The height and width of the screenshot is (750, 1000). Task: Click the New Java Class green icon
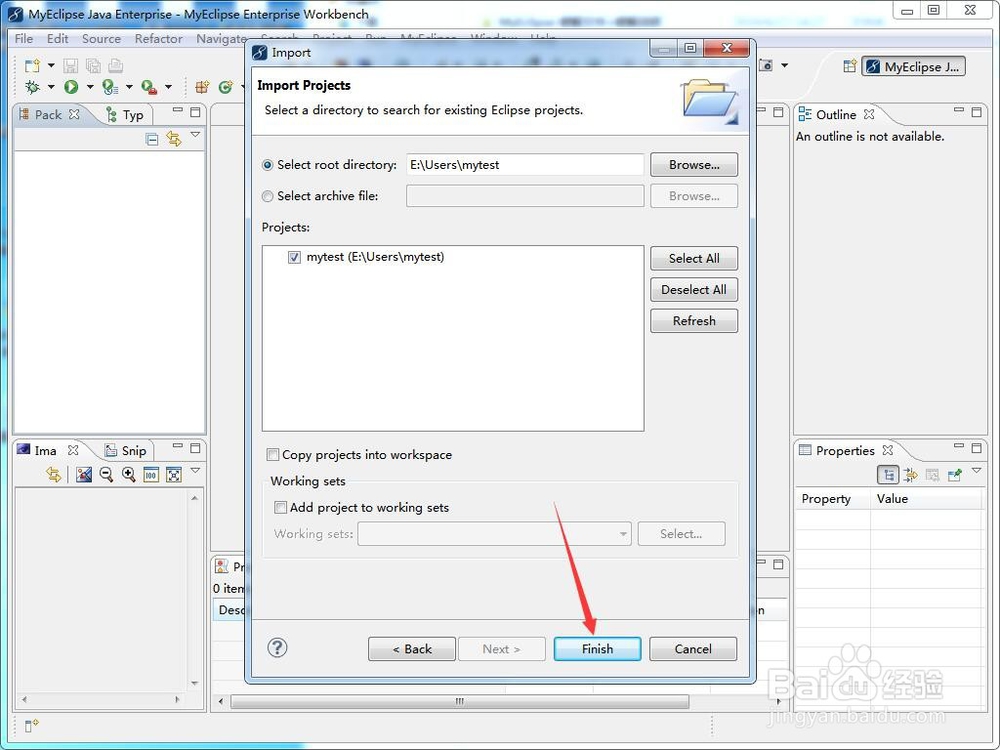point(225,87)
